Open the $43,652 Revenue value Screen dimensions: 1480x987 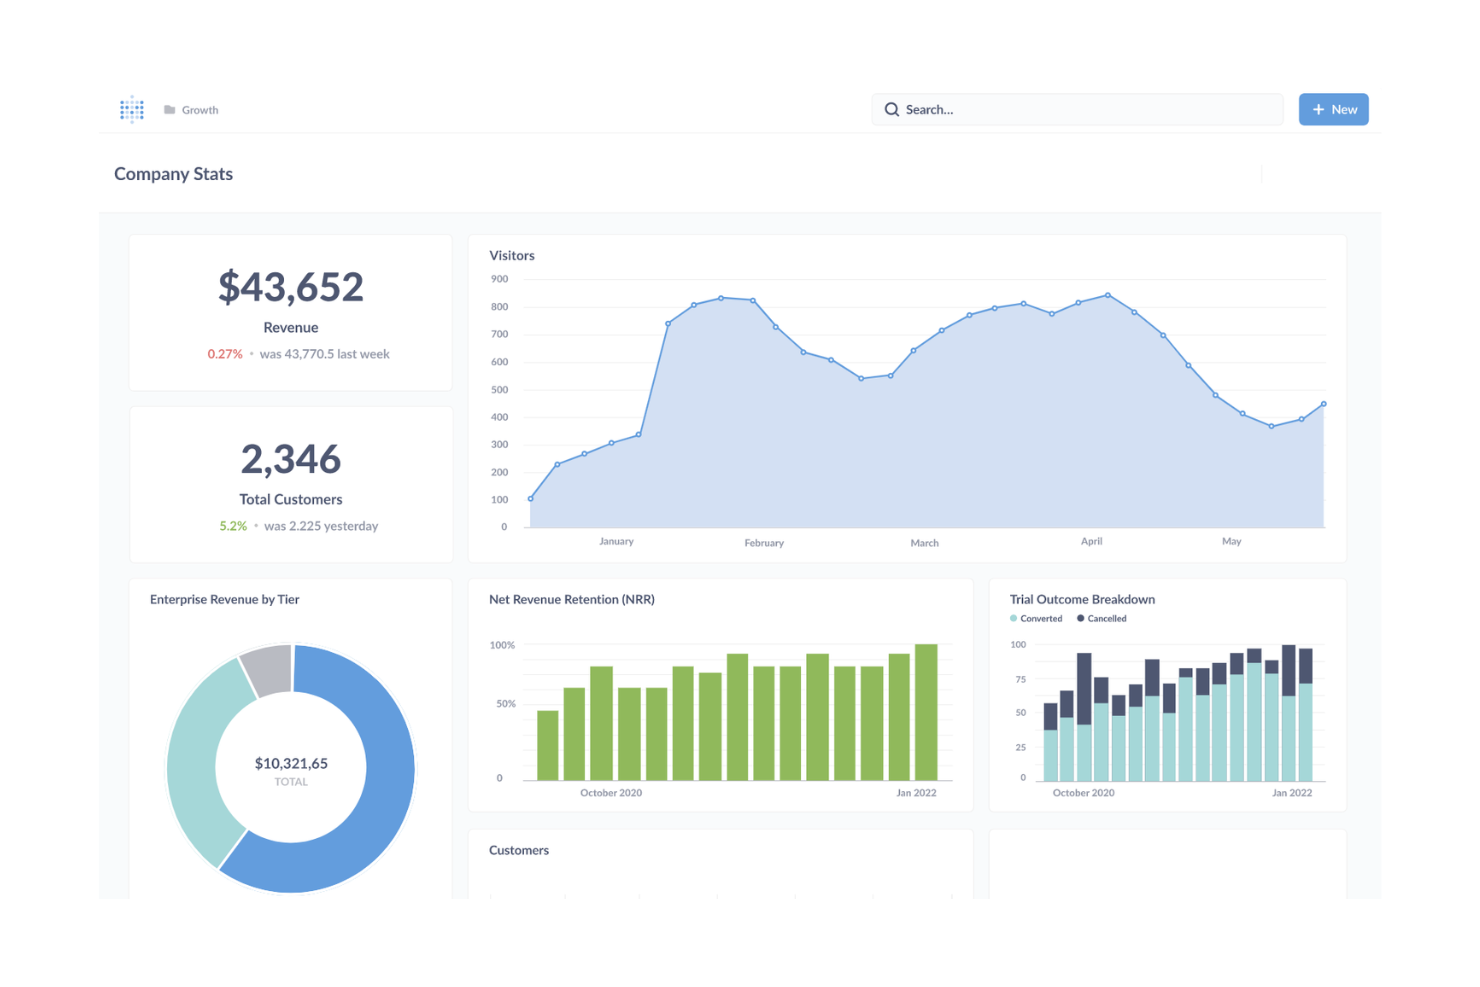291,287
